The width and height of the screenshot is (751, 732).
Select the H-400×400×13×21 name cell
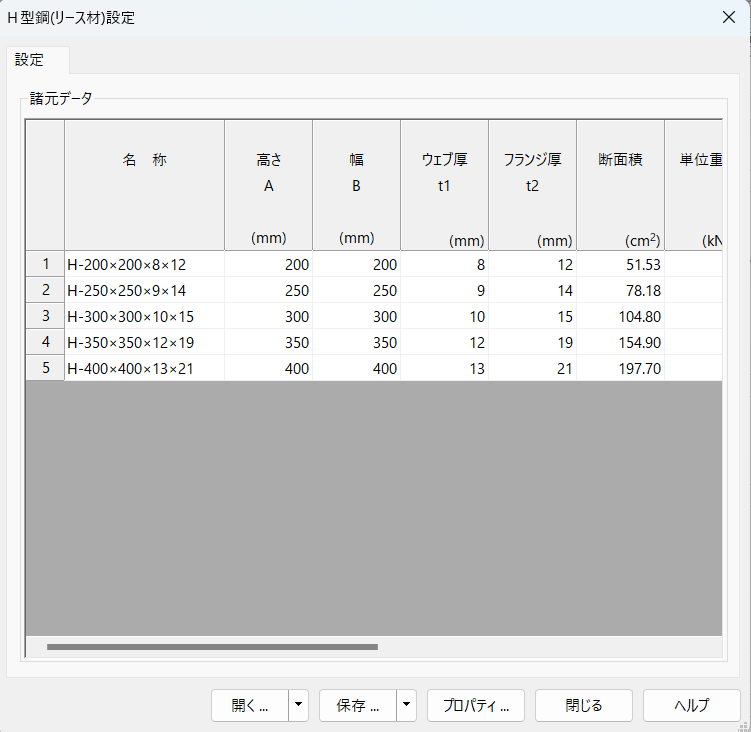point(144,368)
